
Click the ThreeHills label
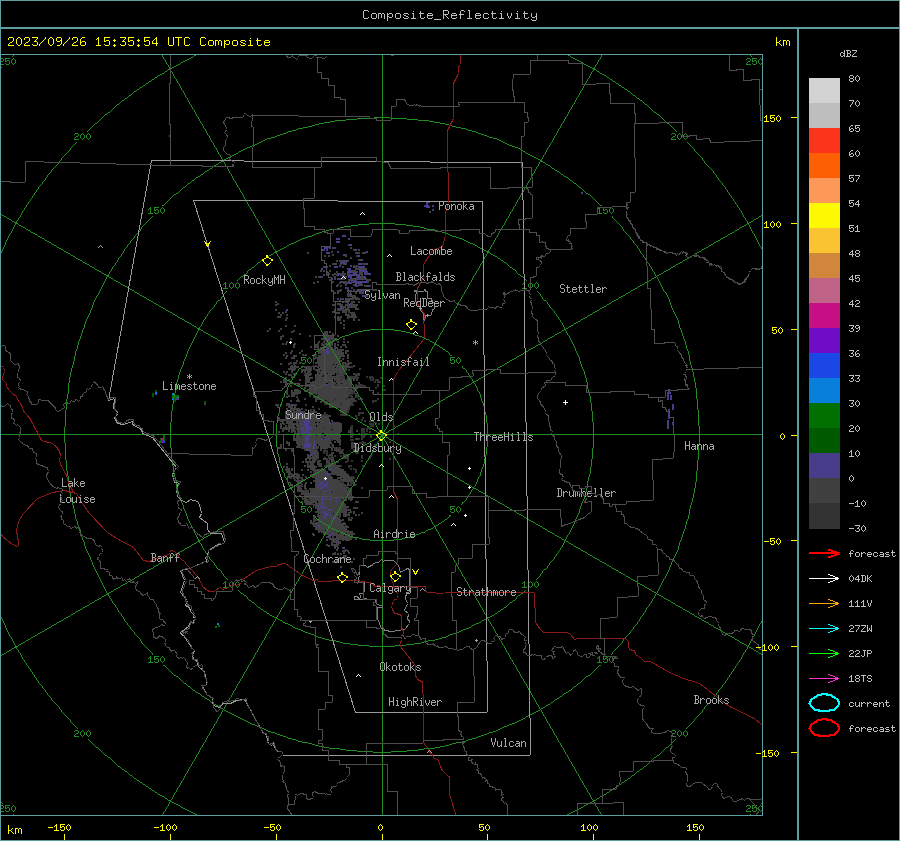[503, 437]
